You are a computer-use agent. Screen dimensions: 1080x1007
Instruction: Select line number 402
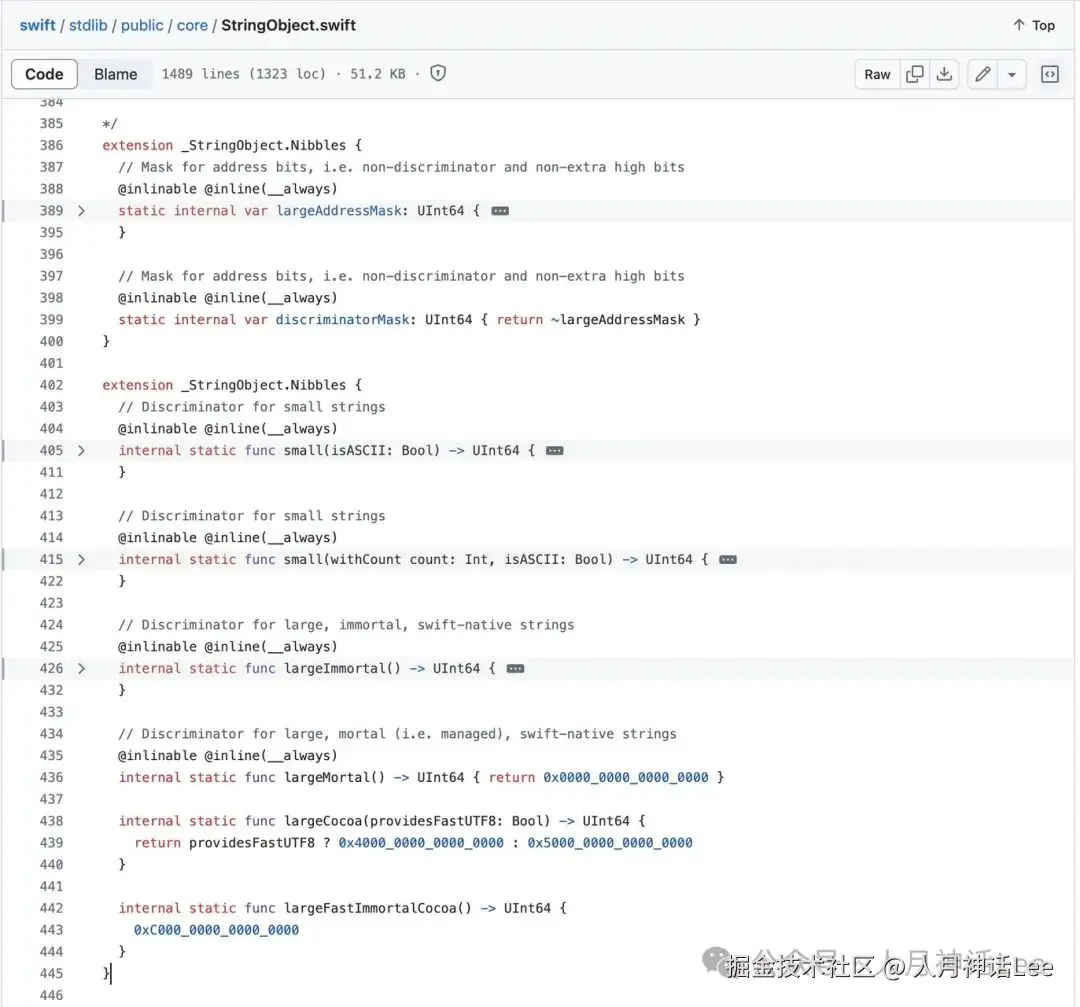click(x=51, y=385)
